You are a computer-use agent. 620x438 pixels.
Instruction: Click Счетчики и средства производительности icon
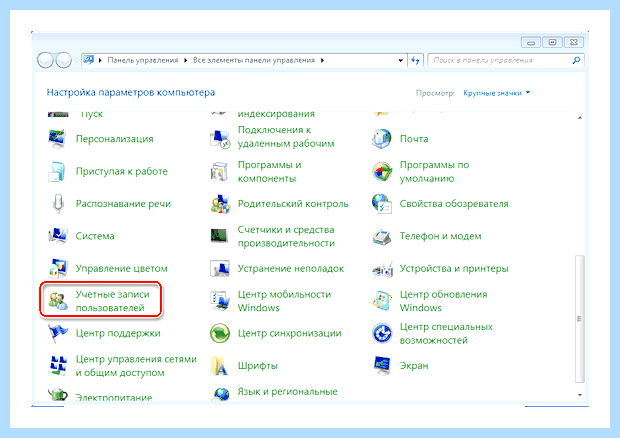(219, 236)
